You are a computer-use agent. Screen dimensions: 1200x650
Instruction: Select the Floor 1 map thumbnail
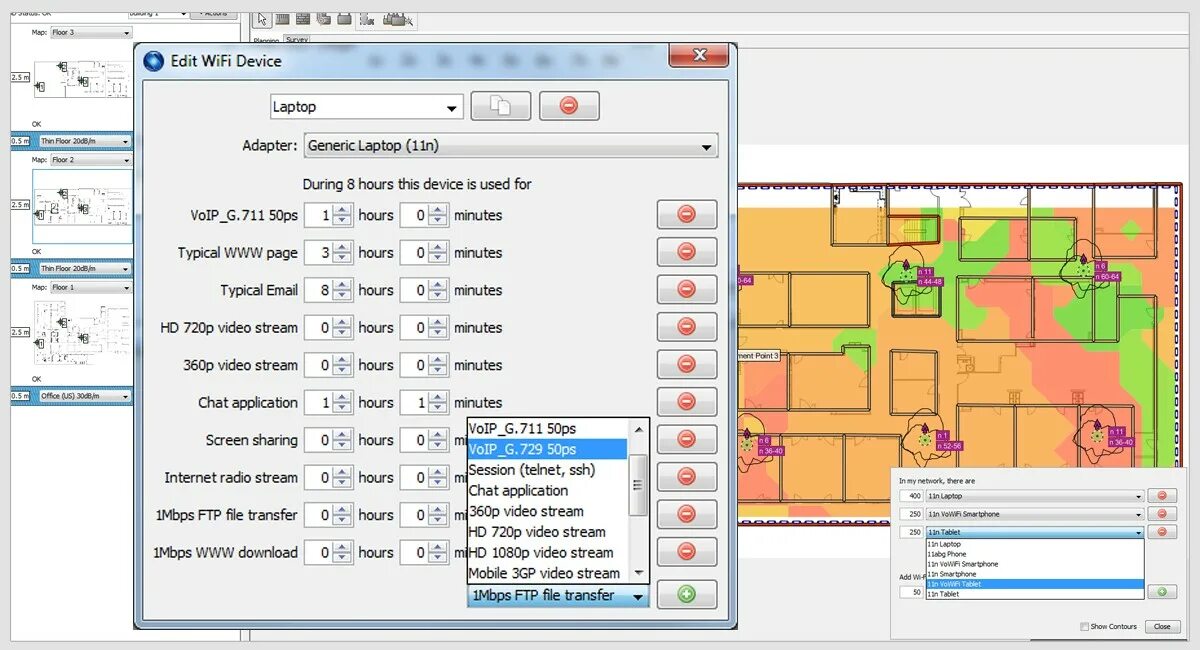(82, 334)
